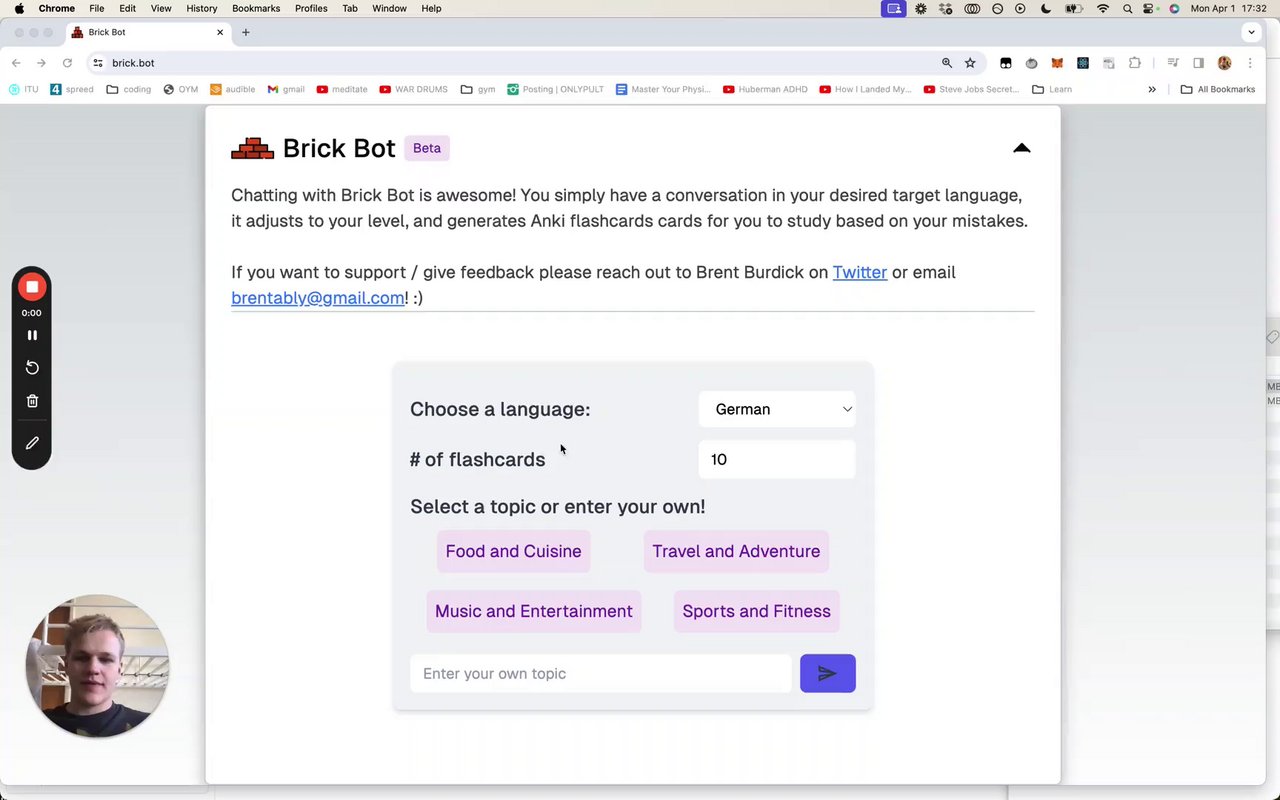
Task: Pick the Sports and Fitness topic
Action: tap(756, 611)
